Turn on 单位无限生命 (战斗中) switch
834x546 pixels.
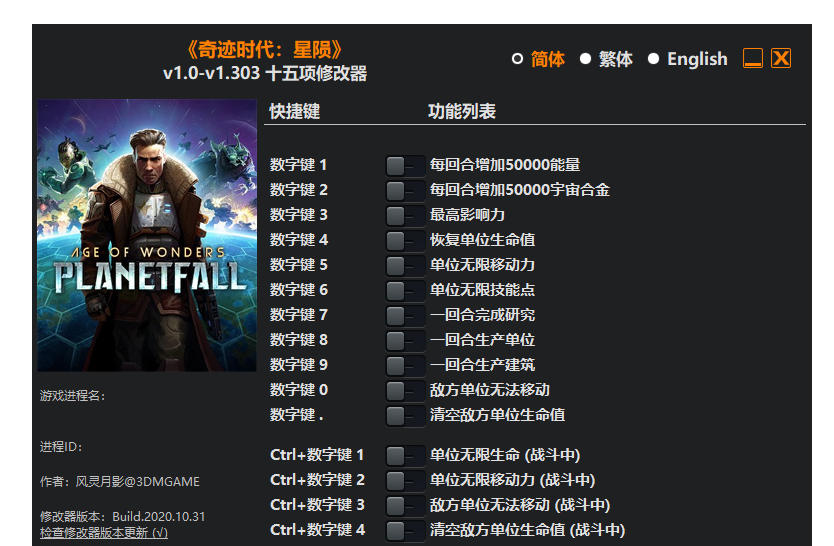(405, 456)
